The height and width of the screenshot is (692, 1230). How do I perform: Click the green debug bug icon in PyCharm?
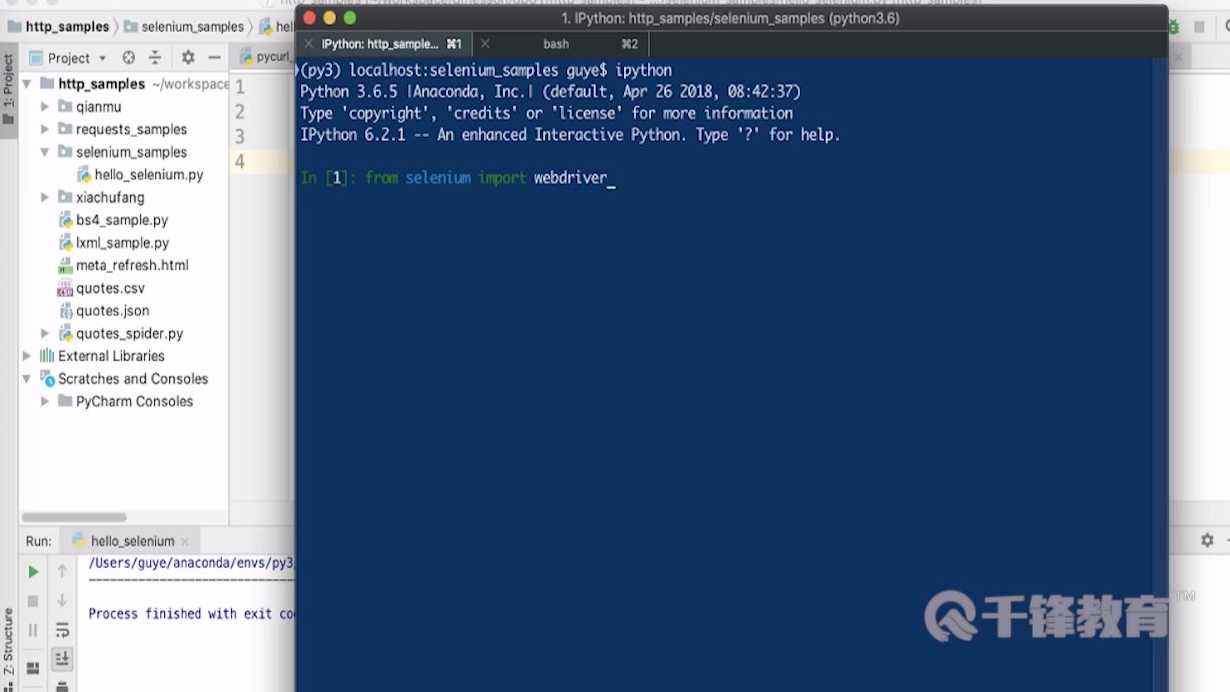[1173, 27]
